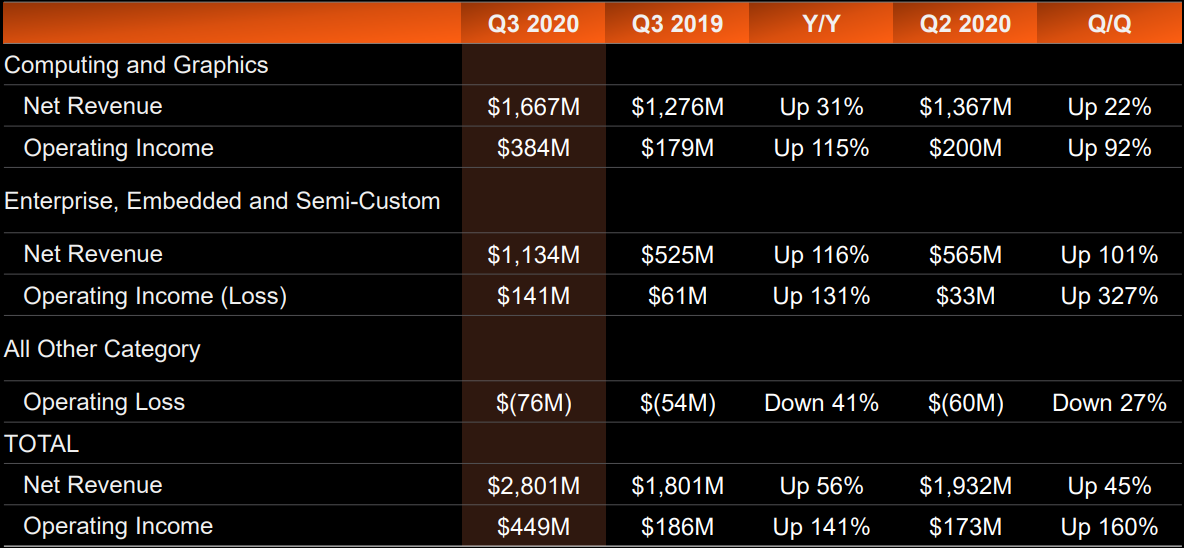This screenshot has height=548, width=1184.
Task: Select the Up 327% quarter-over-quarter cell
Action: tap(1109, 297)
